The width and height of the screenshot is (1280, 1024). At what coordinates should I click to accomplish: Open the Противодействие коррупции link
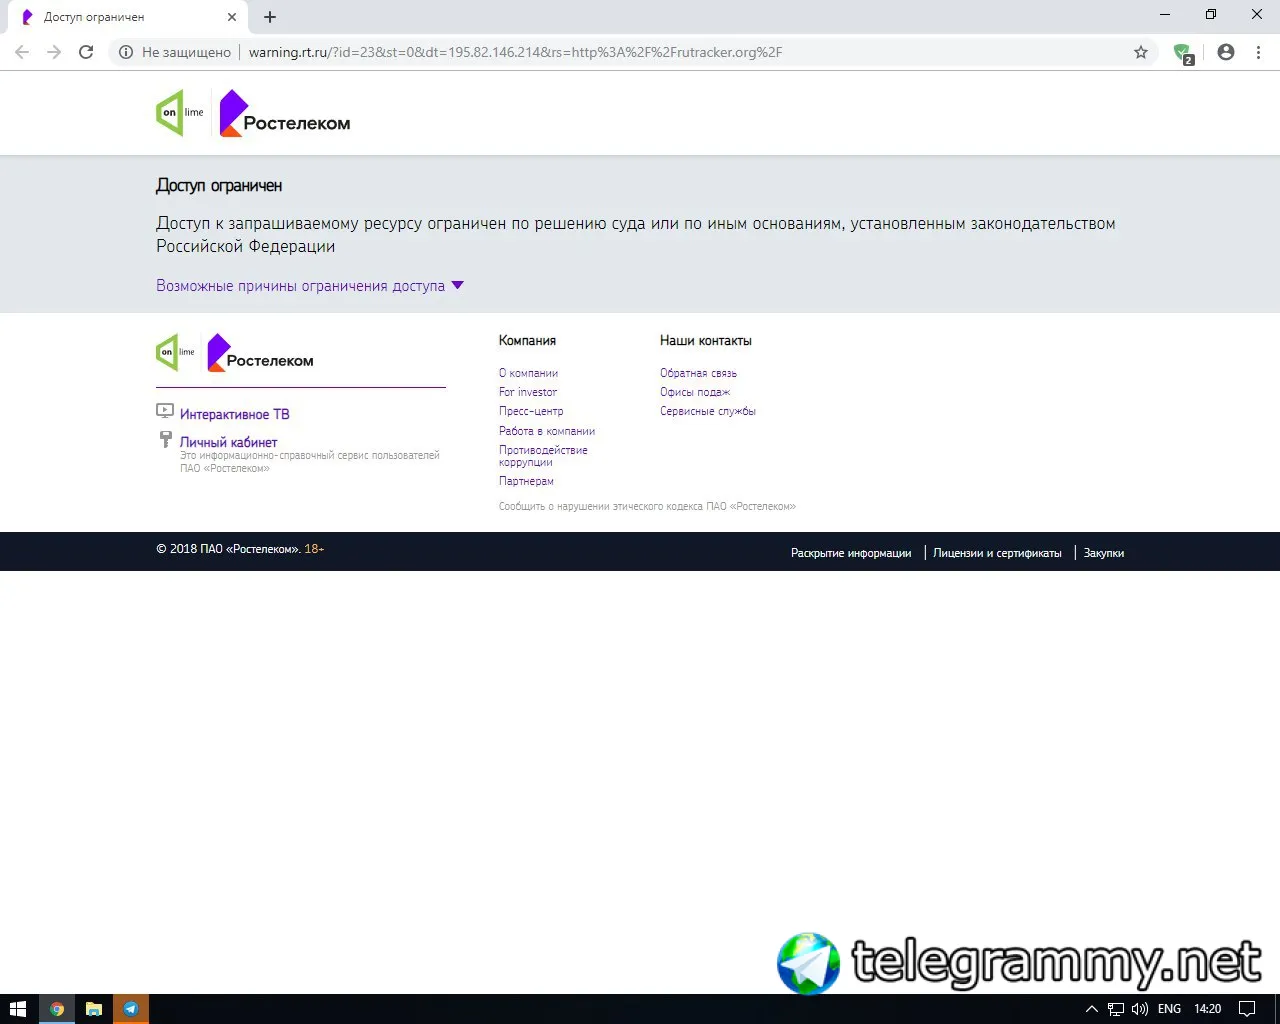click(543, 456)
